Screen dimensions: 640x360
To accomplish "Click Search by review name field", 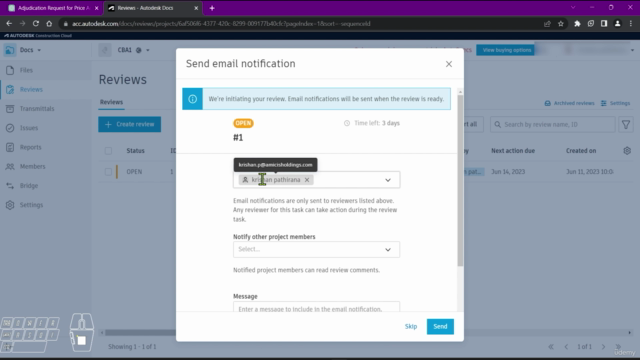I will pos(553,124).
